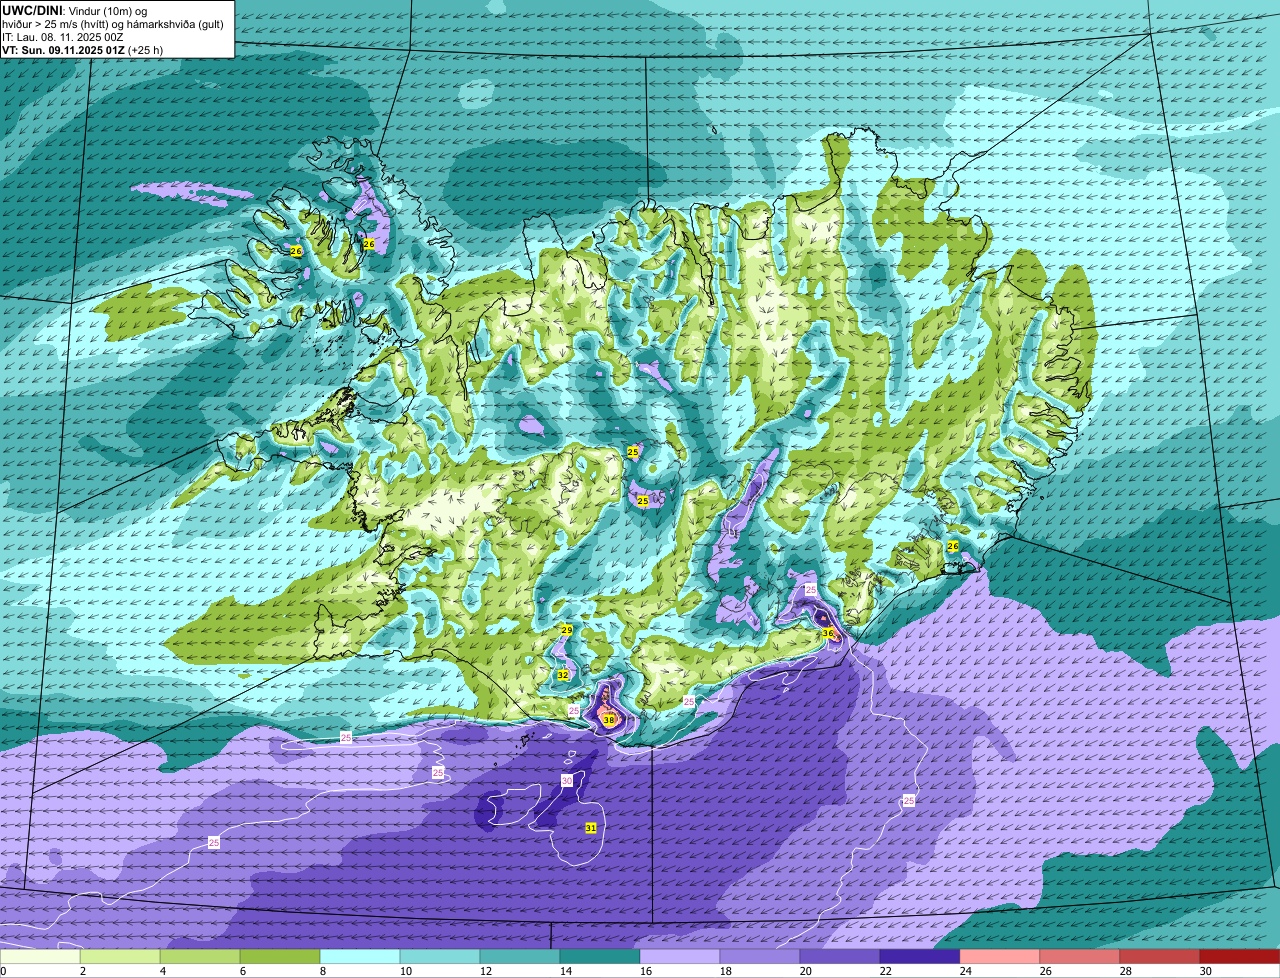Viewport: 1280px width, 978px height.
Task: Click the yellow 38 max gust label
Action: (609, 720)
